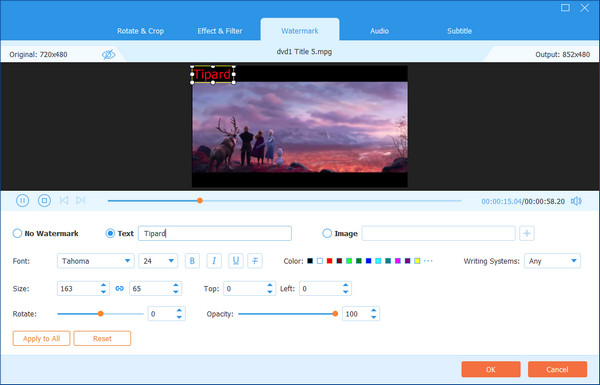
Task: Decrease the Top position value
Action: point(269,292)
